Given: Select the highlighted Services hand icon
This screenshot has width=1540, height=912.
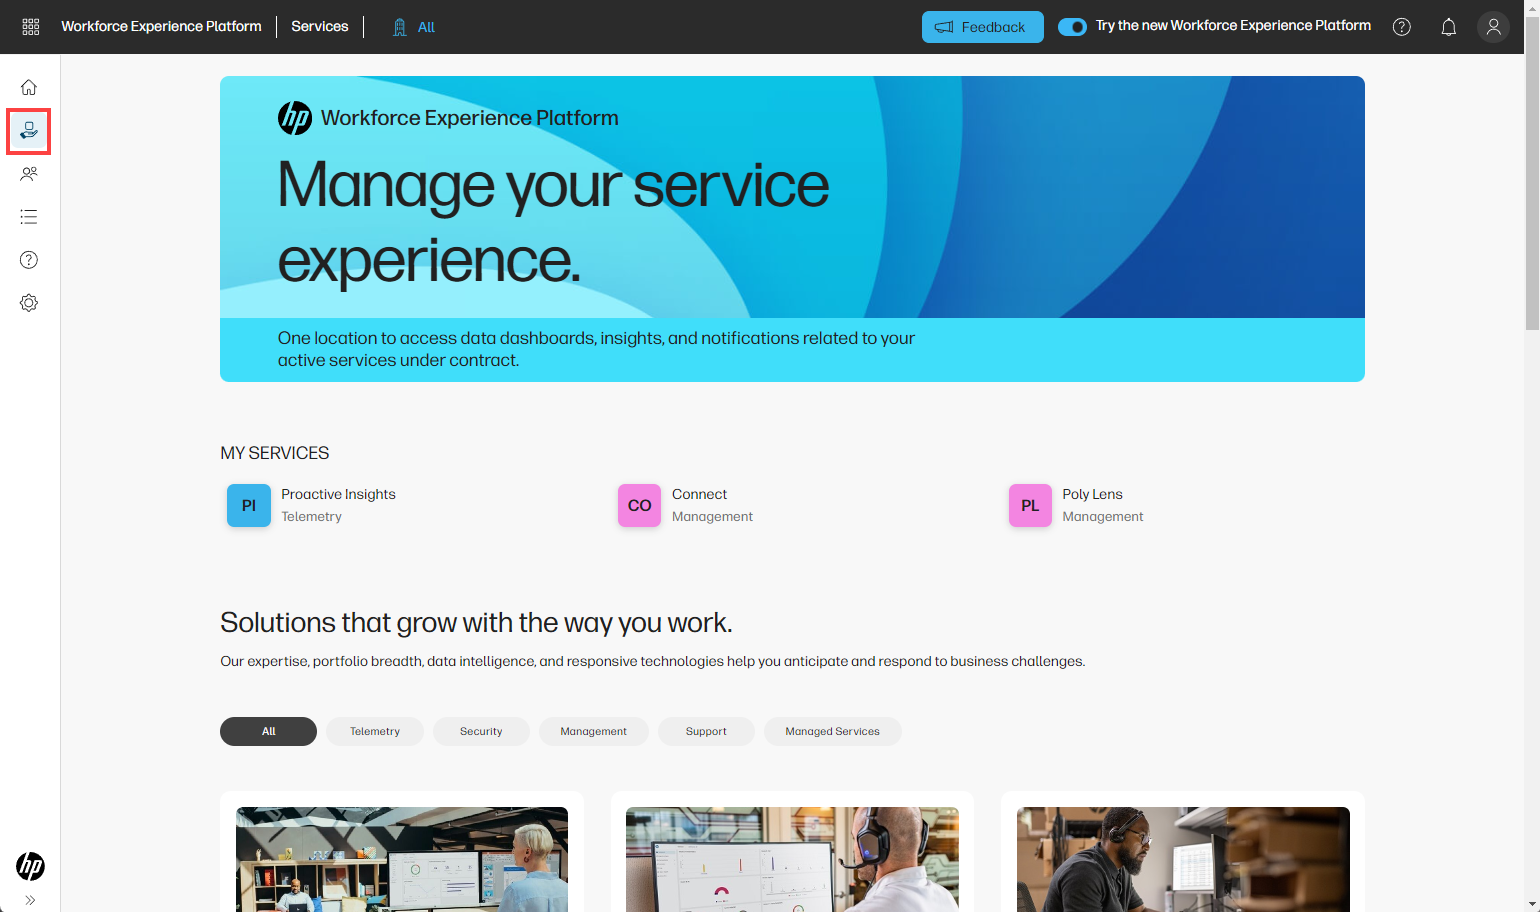Looking at the screenshot, I should (x=28, y=130).
